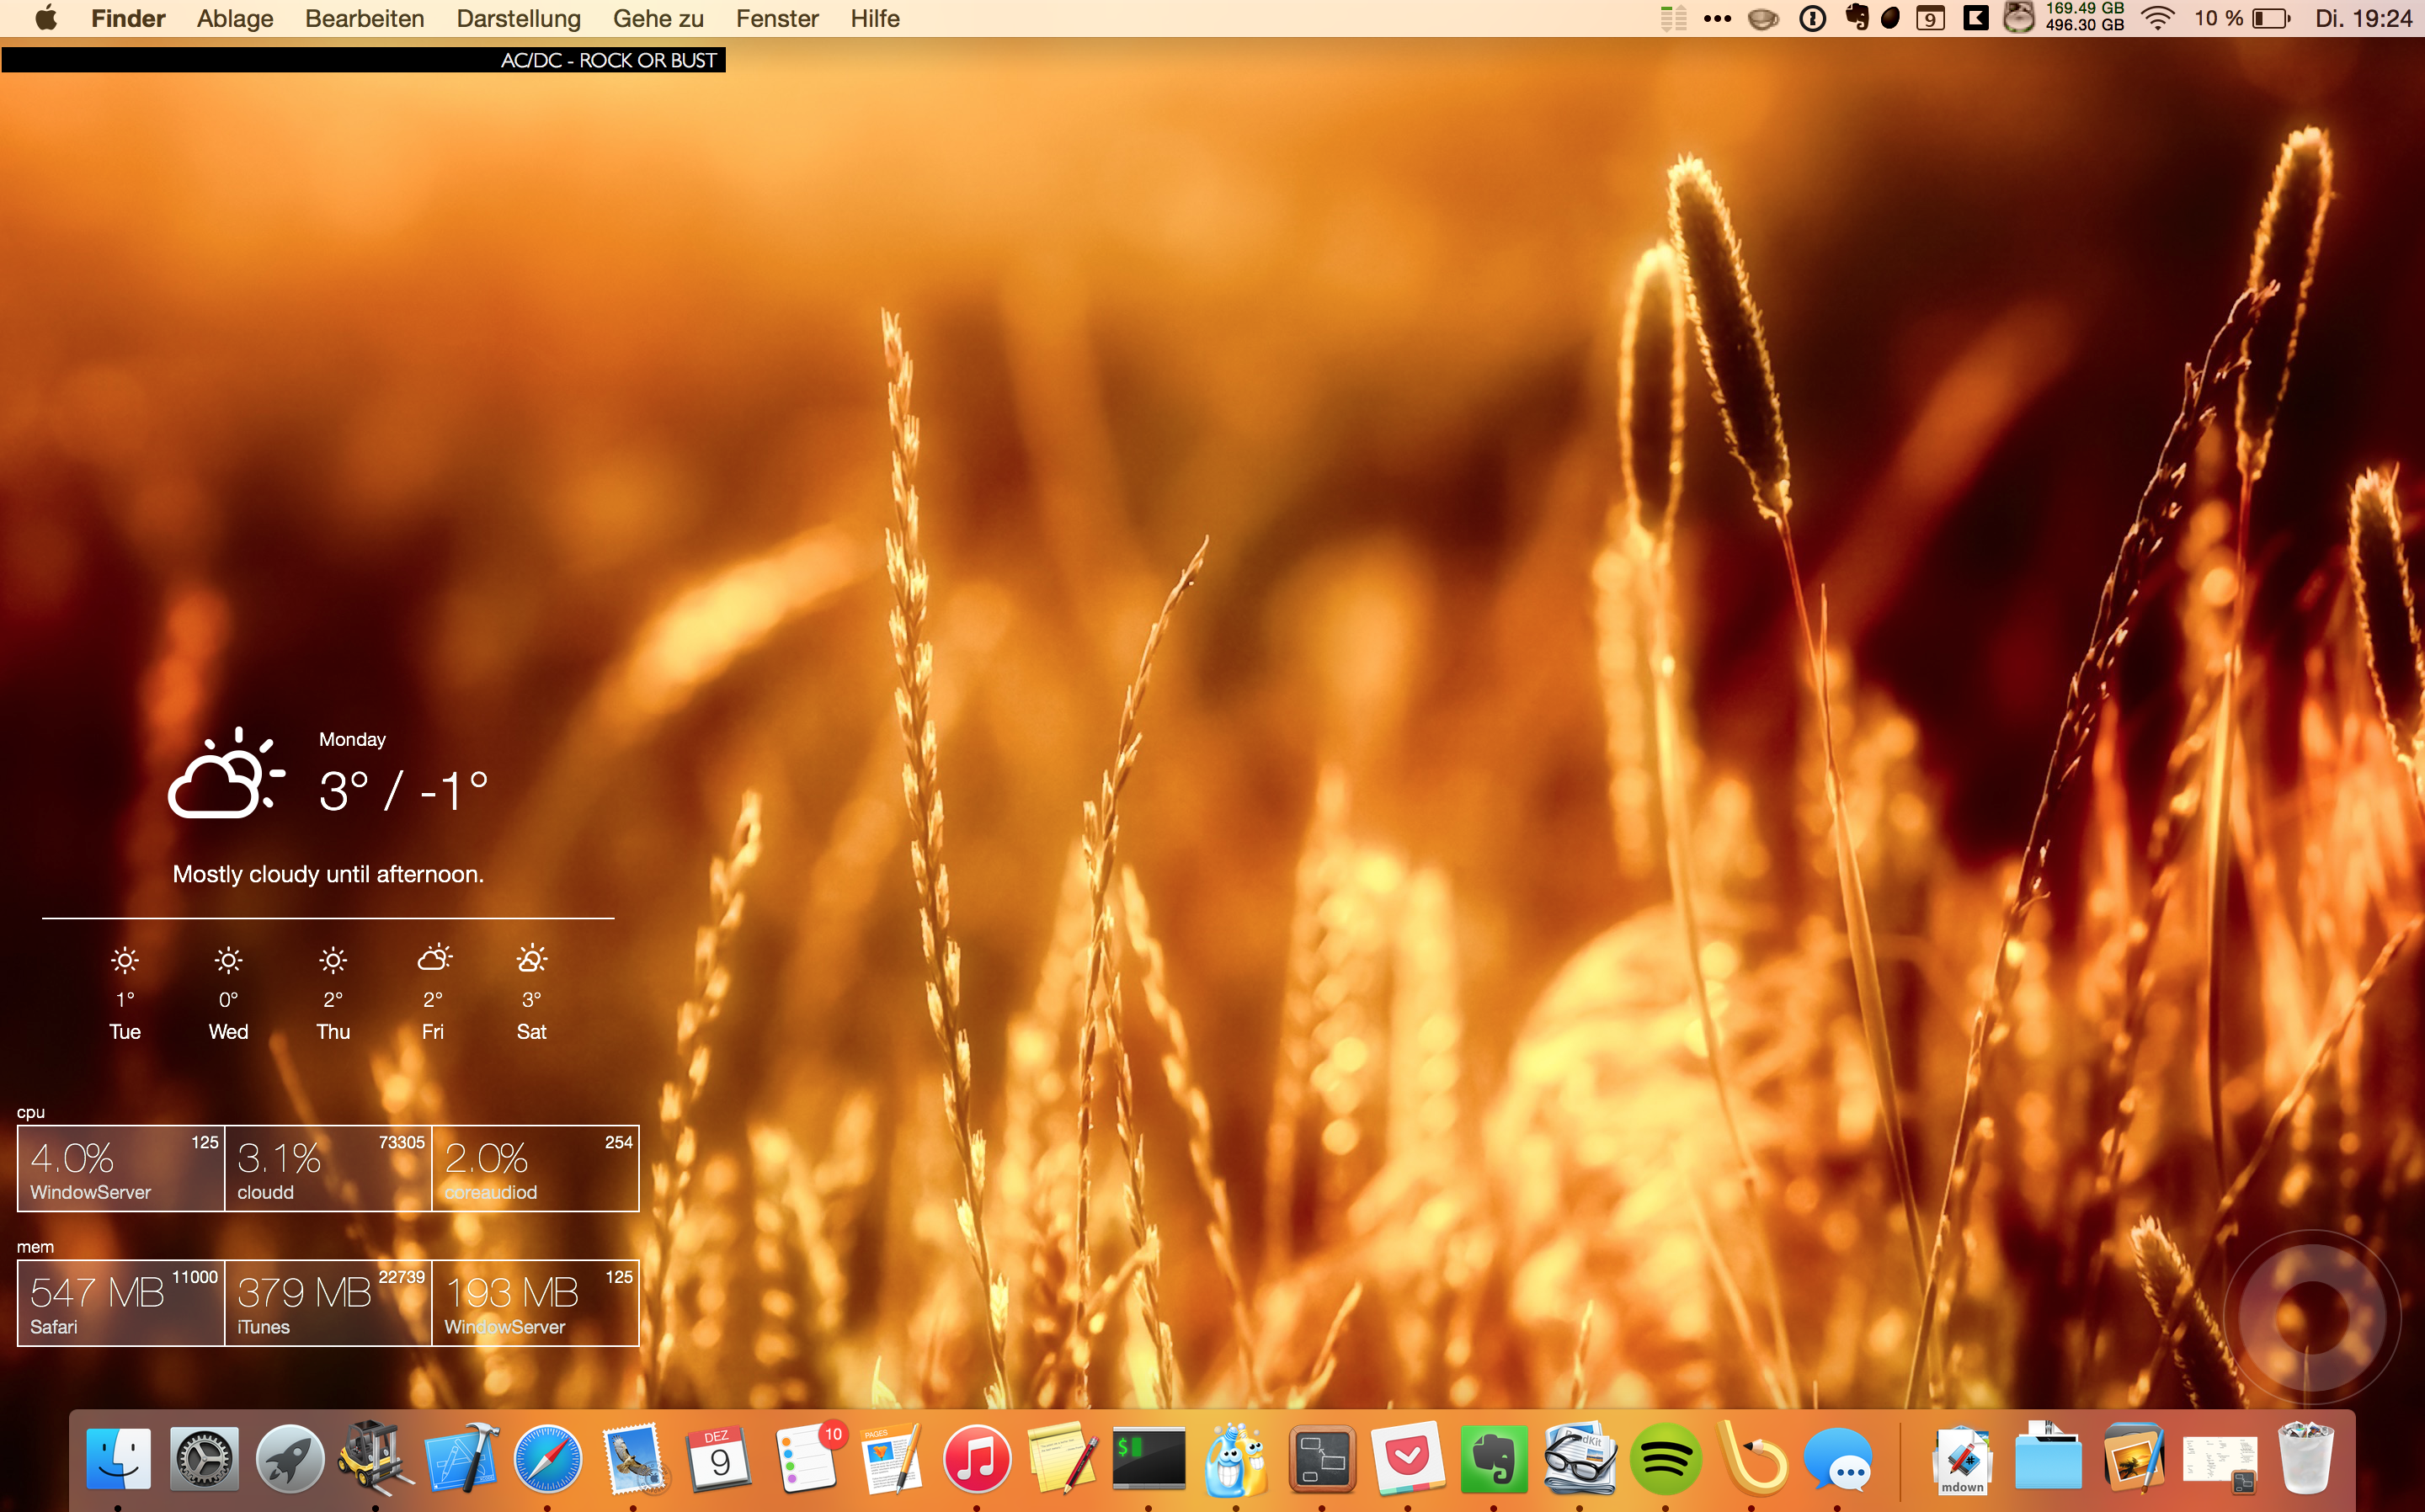Open Darstellung menu options
This screenshot has width=2425, height=1512.
[x=515, y=19]
